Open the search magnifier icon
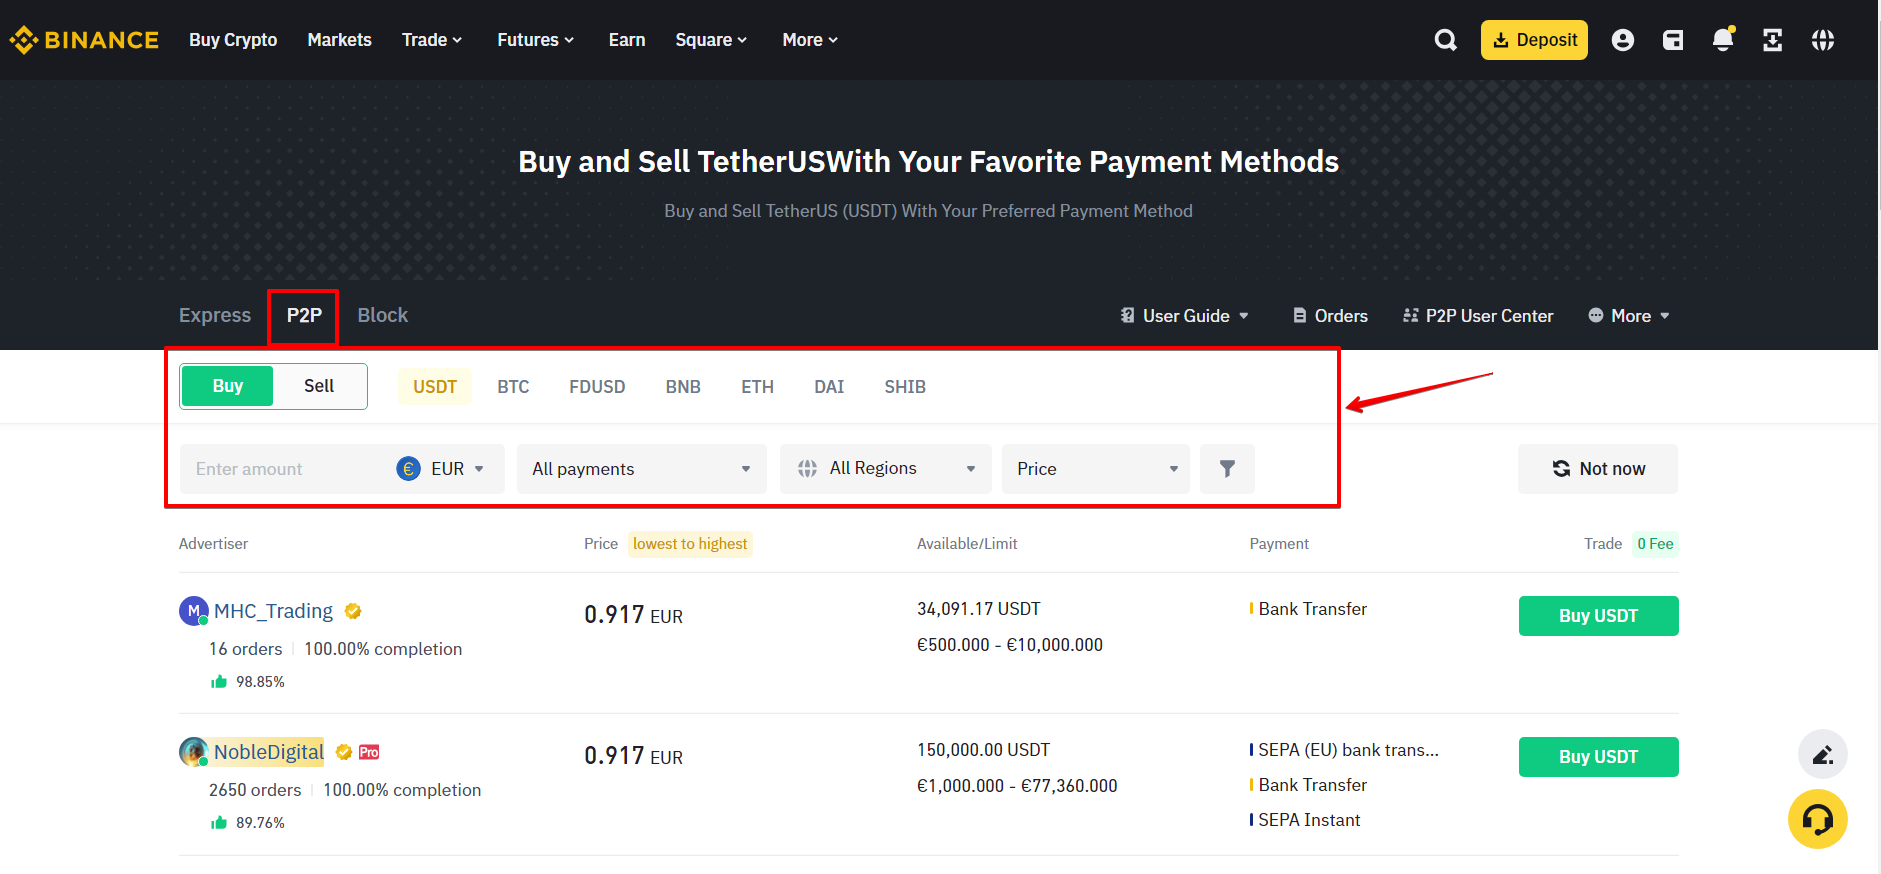 click(1445, 40)
